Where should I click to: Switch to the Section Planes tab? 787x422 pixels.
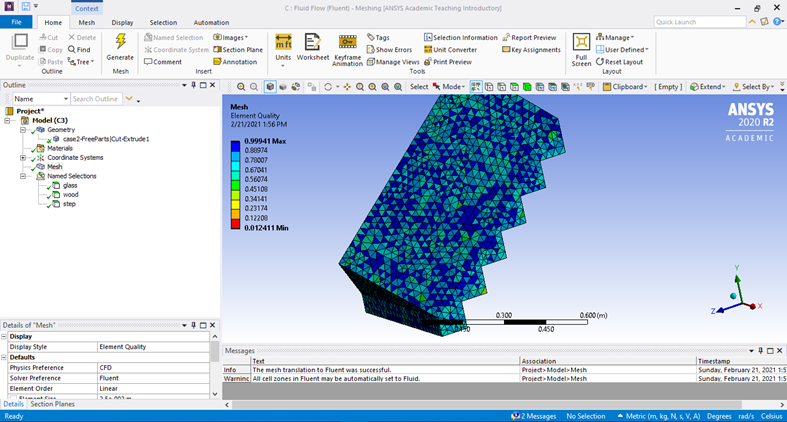pos(52,404)
